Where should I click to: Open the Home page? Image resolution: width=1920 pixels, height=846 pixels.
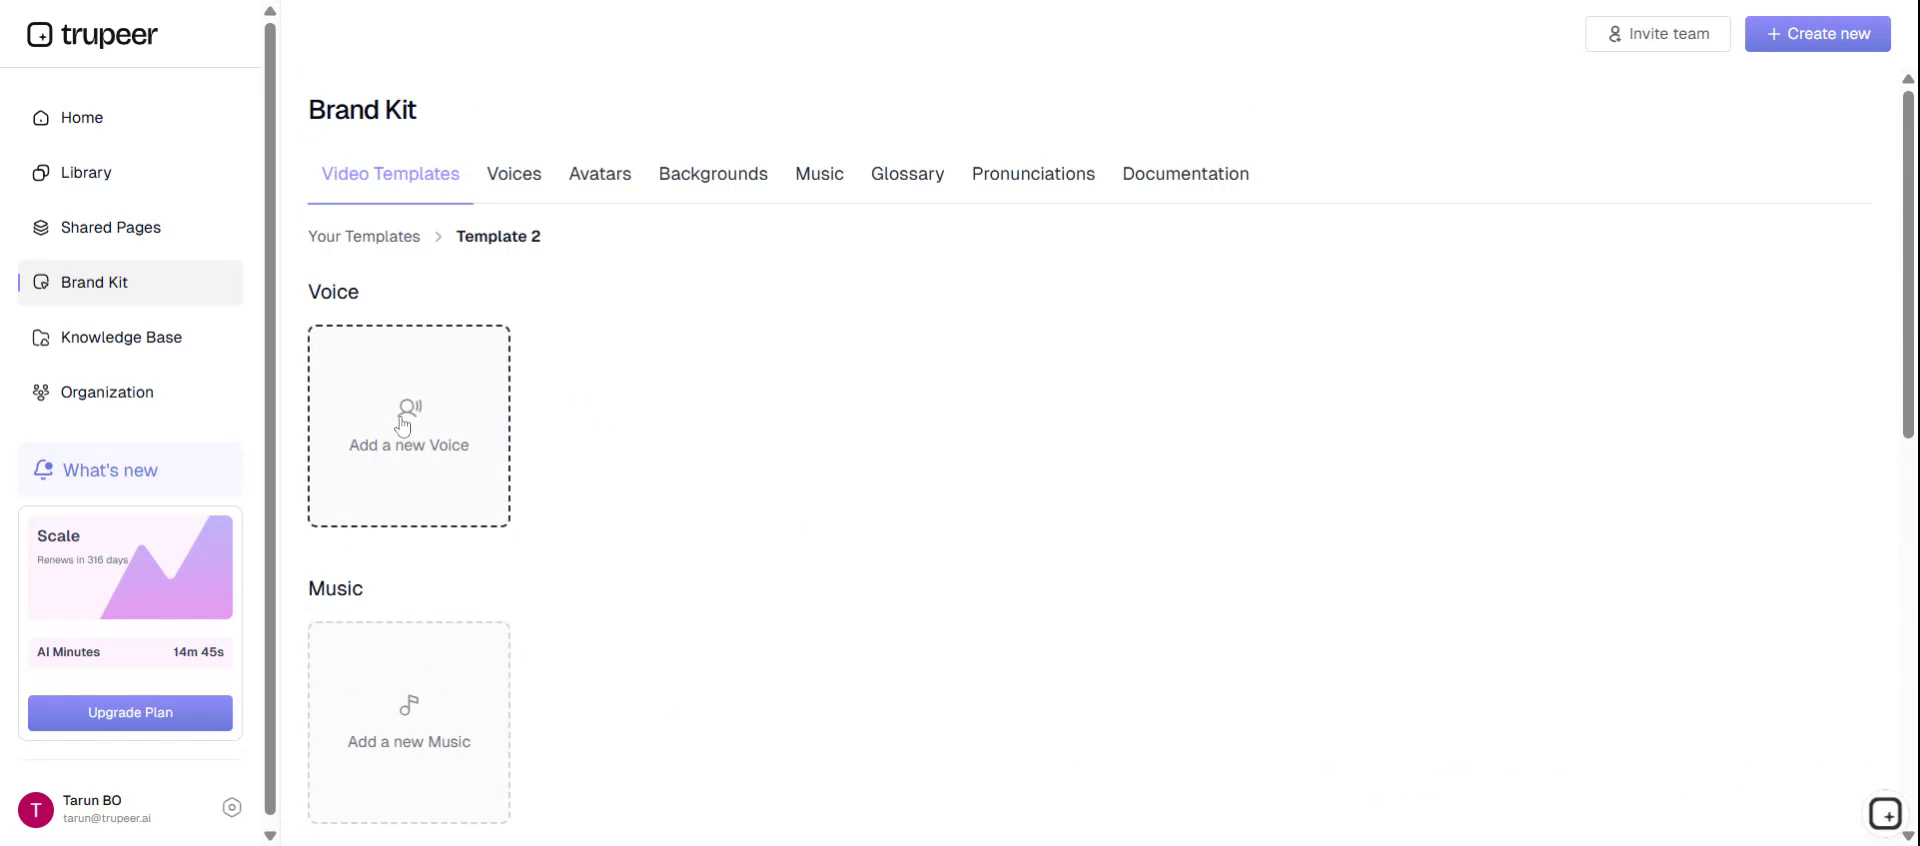coord(130,118)
